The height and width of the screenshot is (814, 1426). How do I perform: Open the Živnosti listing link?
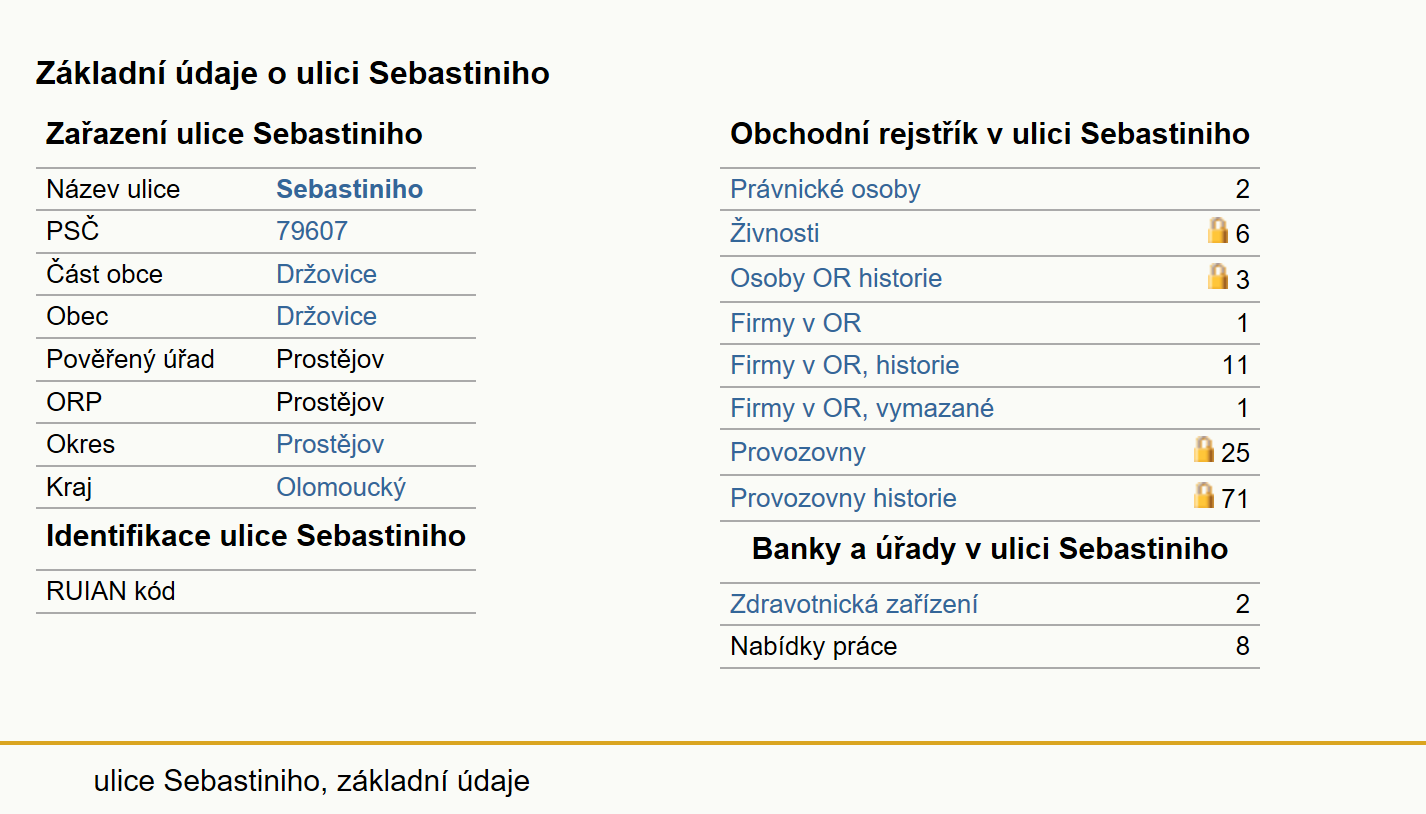pyautogui.click(x=775, y=233)
